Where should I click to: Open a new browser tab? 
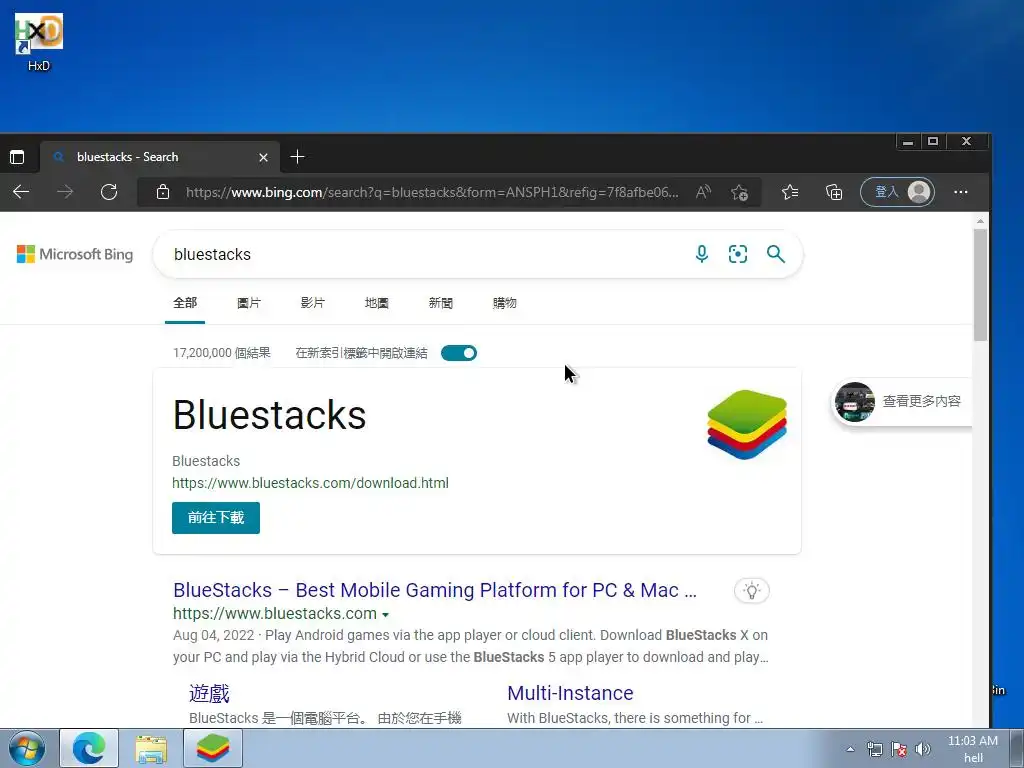tap(297, 157)
